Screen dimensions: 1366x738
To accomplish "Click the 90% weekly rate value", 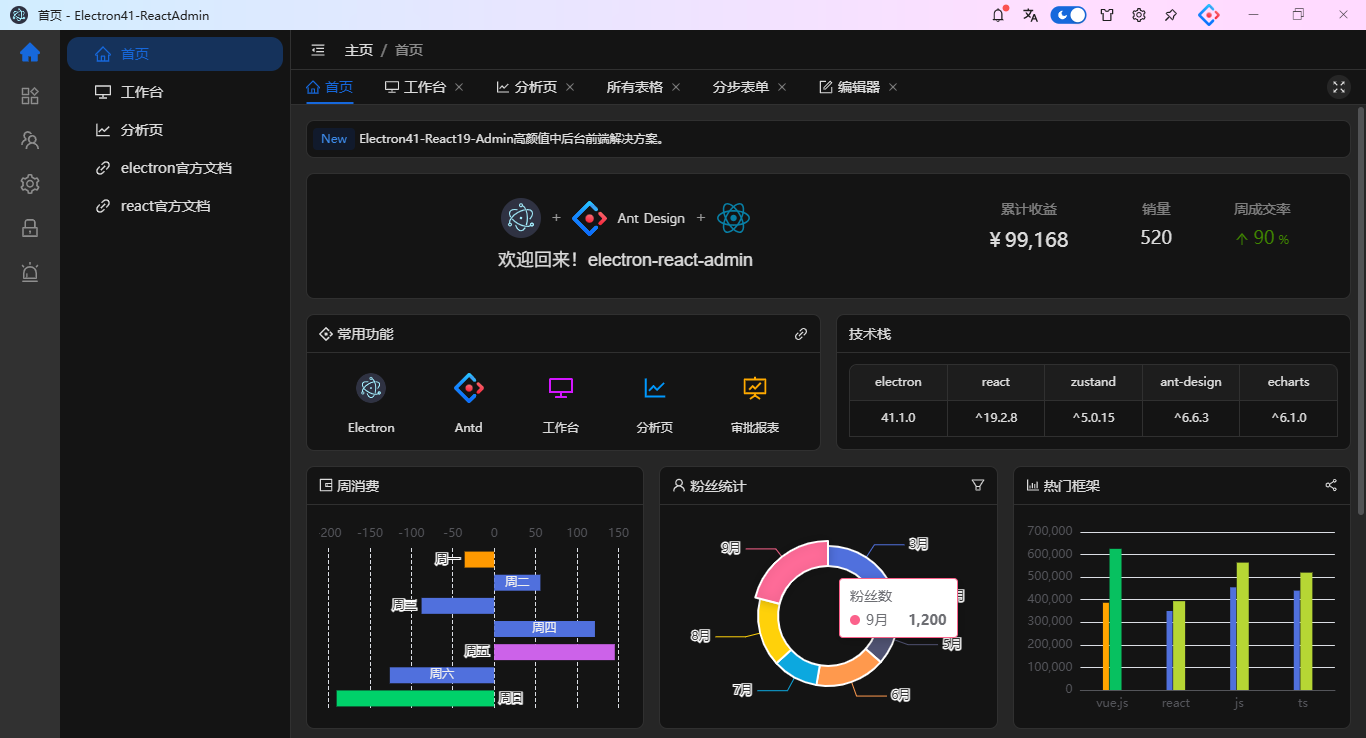I will click(1262, 238).
